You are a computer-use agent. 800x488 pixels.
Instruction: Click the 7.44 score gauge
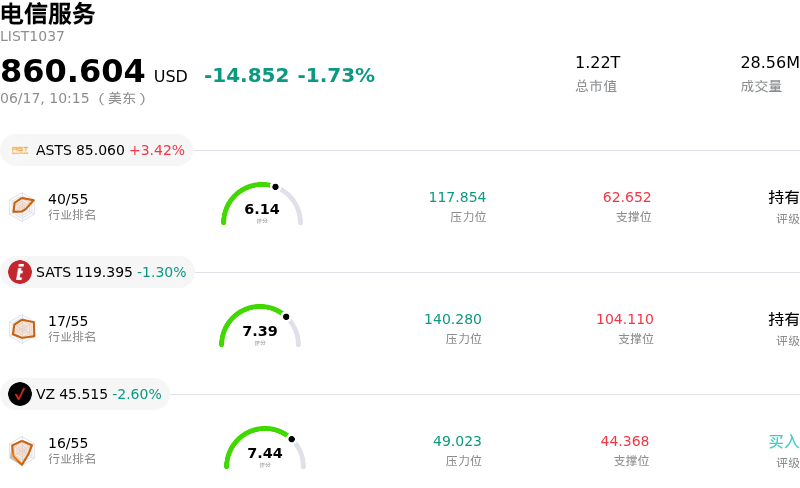[265, 448]
